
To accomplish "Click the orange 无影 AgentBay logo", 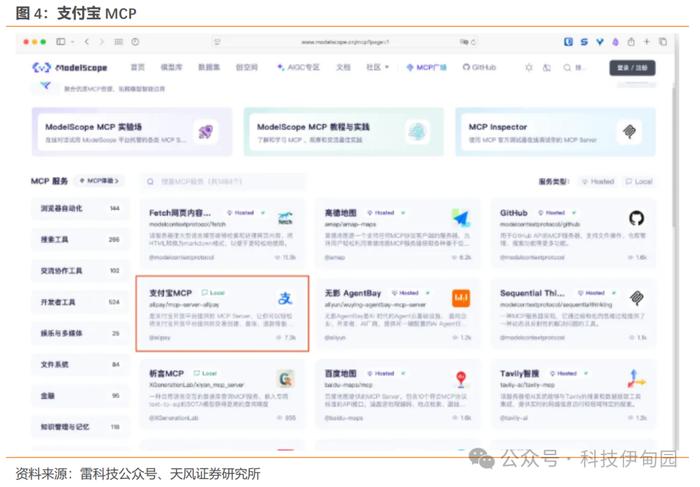I will click(x=461, y=298).
